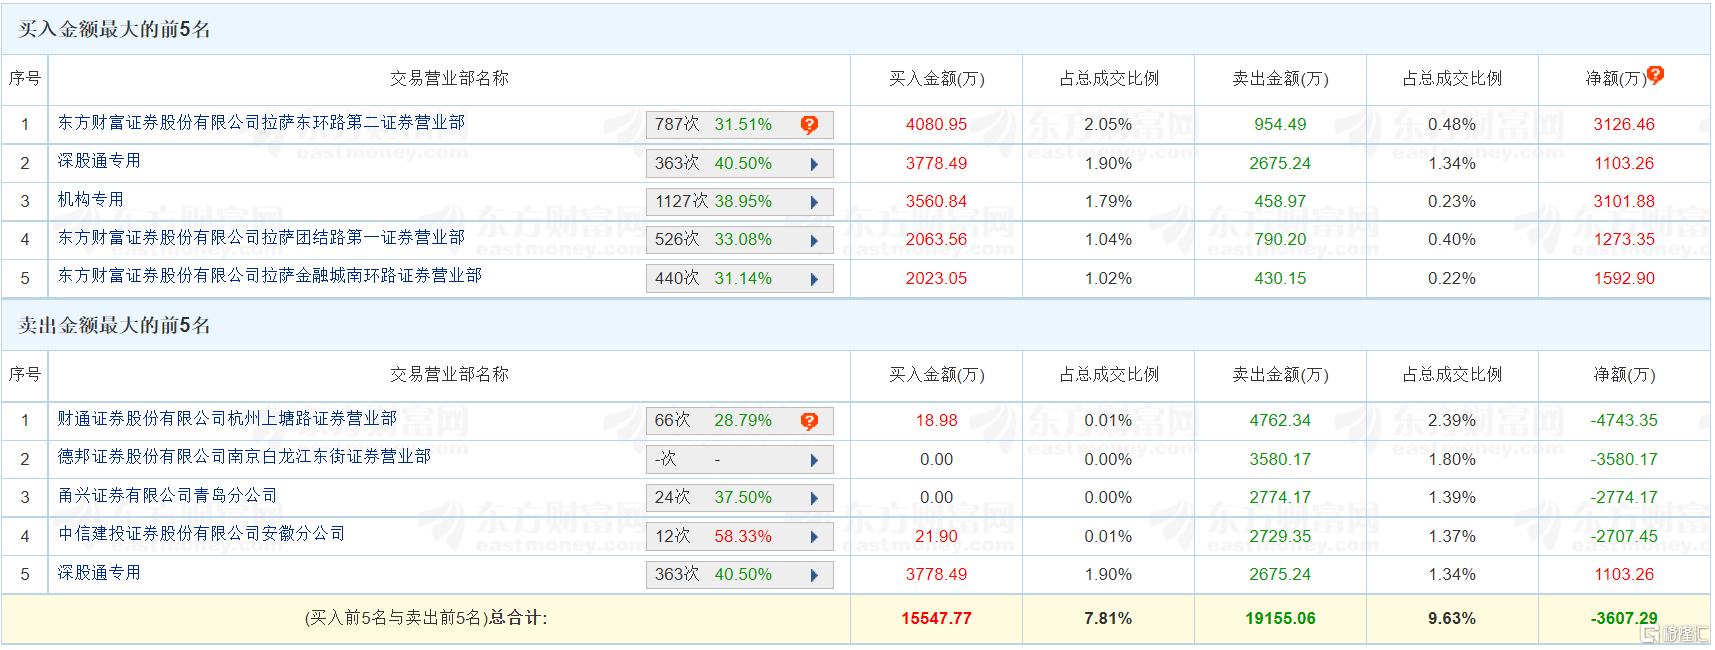
Task: Open 中信建投证券安徽分公司 link
Action: tap(201, 534)
